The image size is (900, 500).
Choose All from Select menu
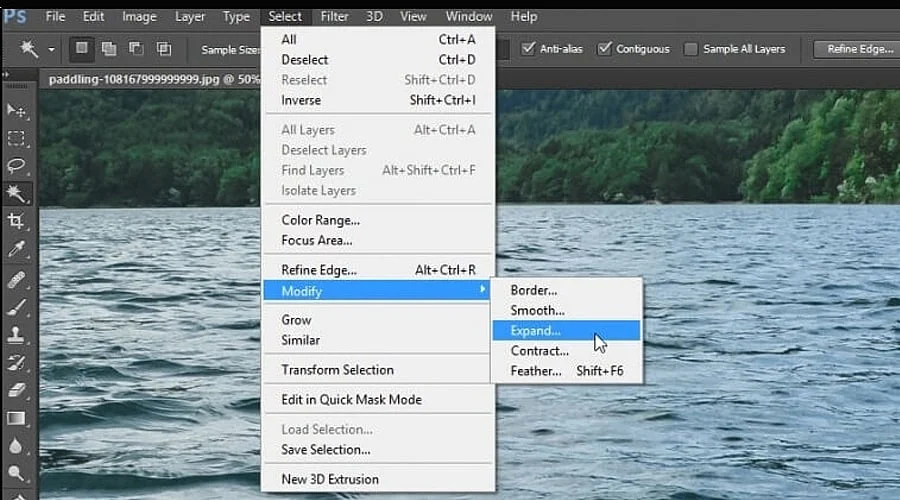(378, 40)
